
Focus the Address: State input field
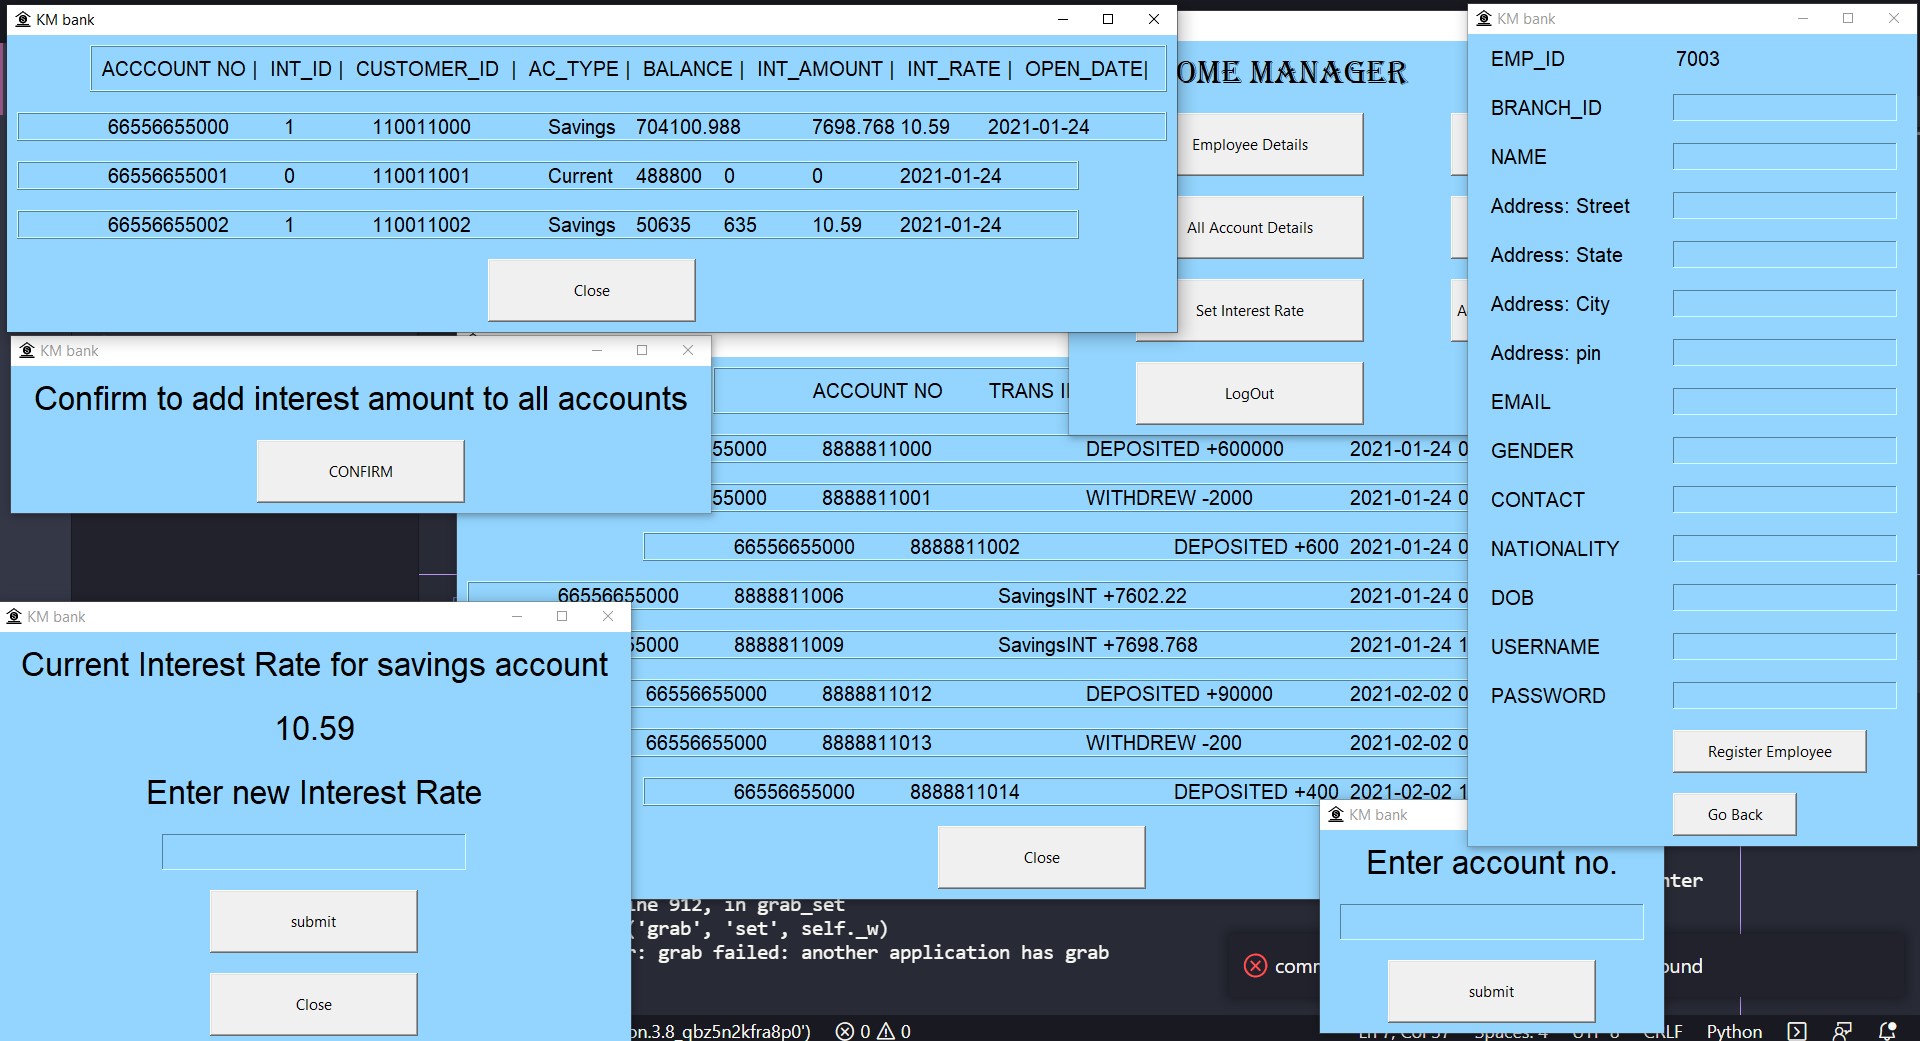click(1784, 255)
